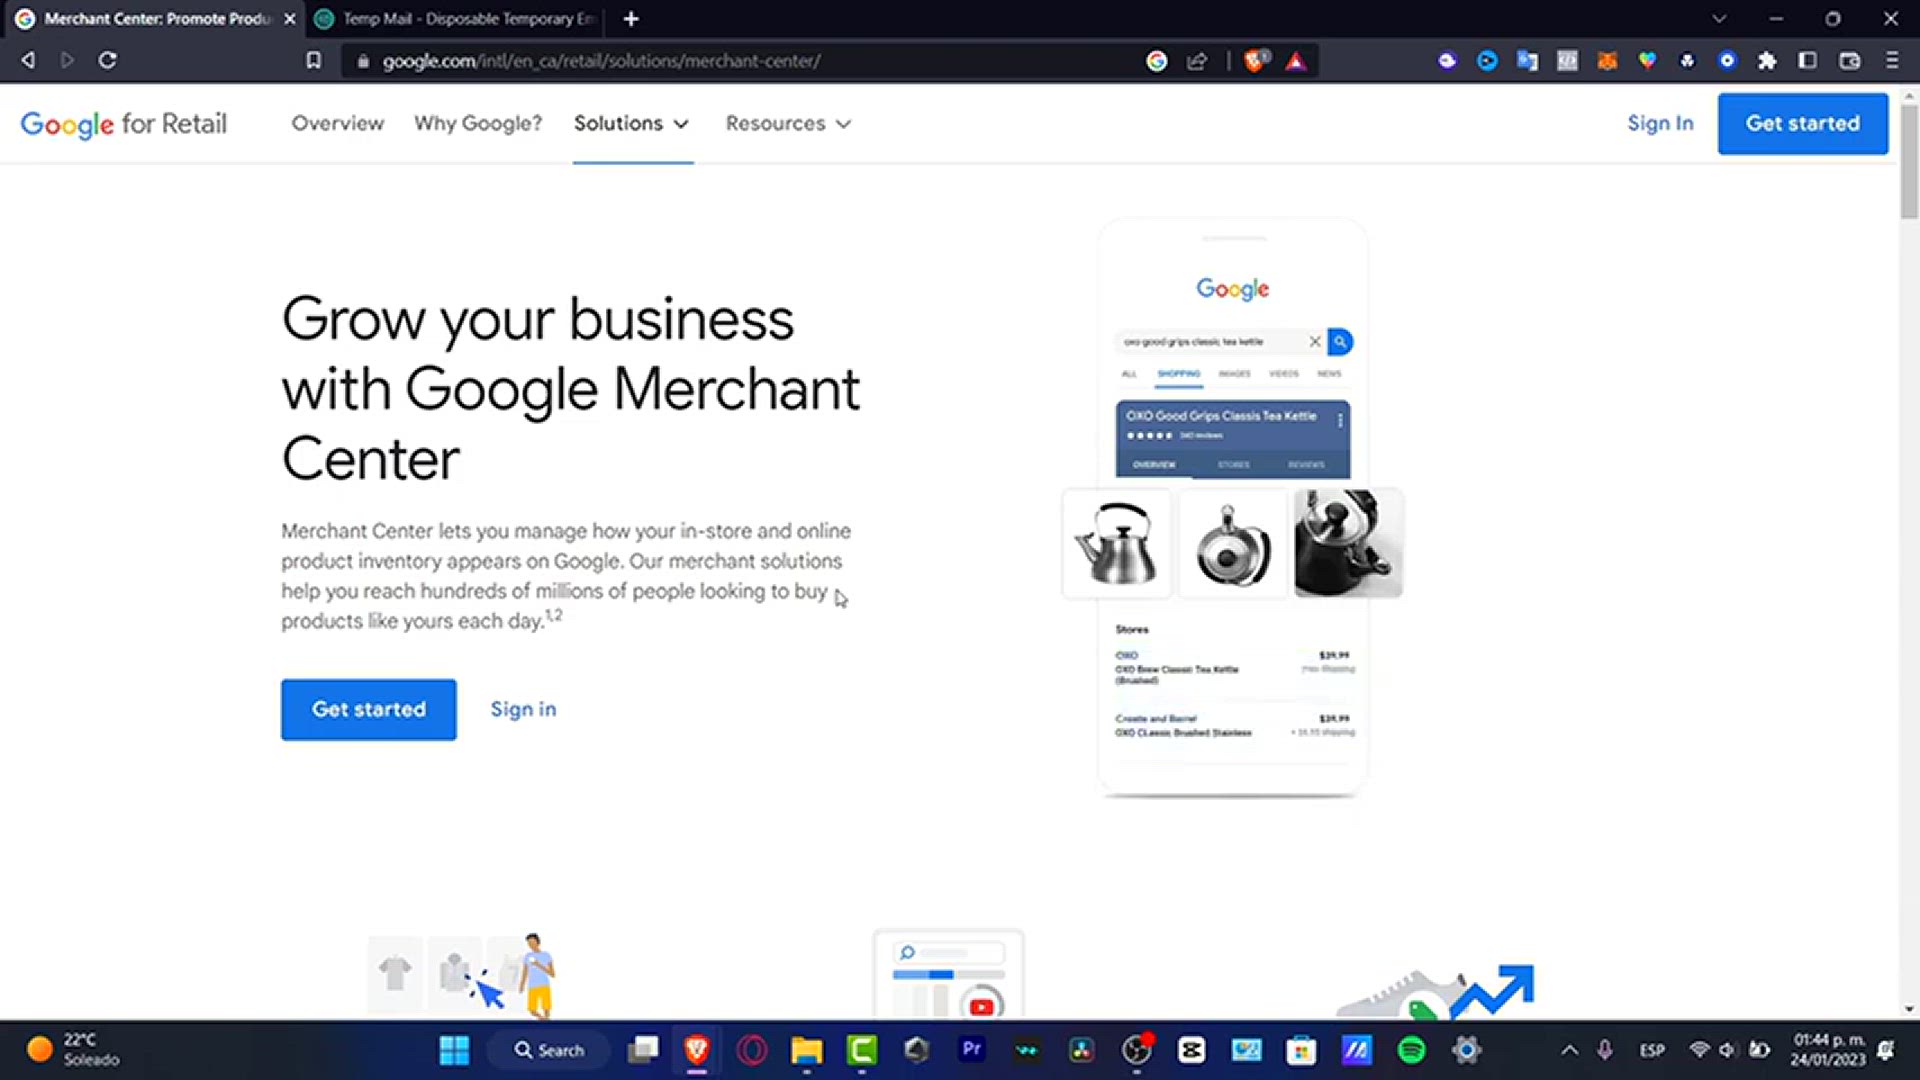1920x1080 pixels.
Task: Open Adobe Premiere Pro from the taskbar
Action: (971, 1050)
